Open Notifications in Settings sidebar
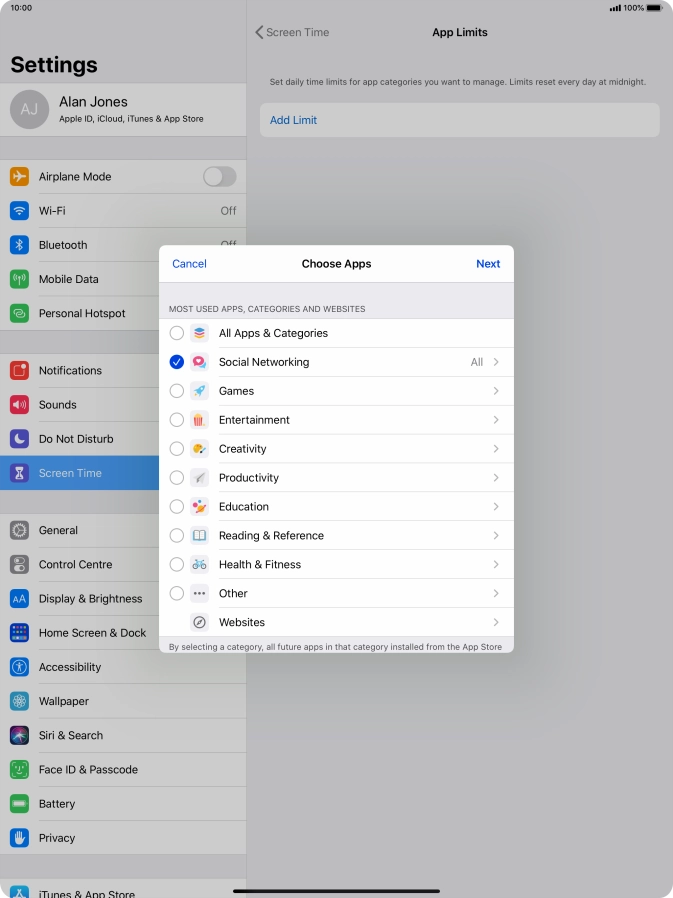The height and width of the screenshot is (898, 673). (x=70, y=370)
